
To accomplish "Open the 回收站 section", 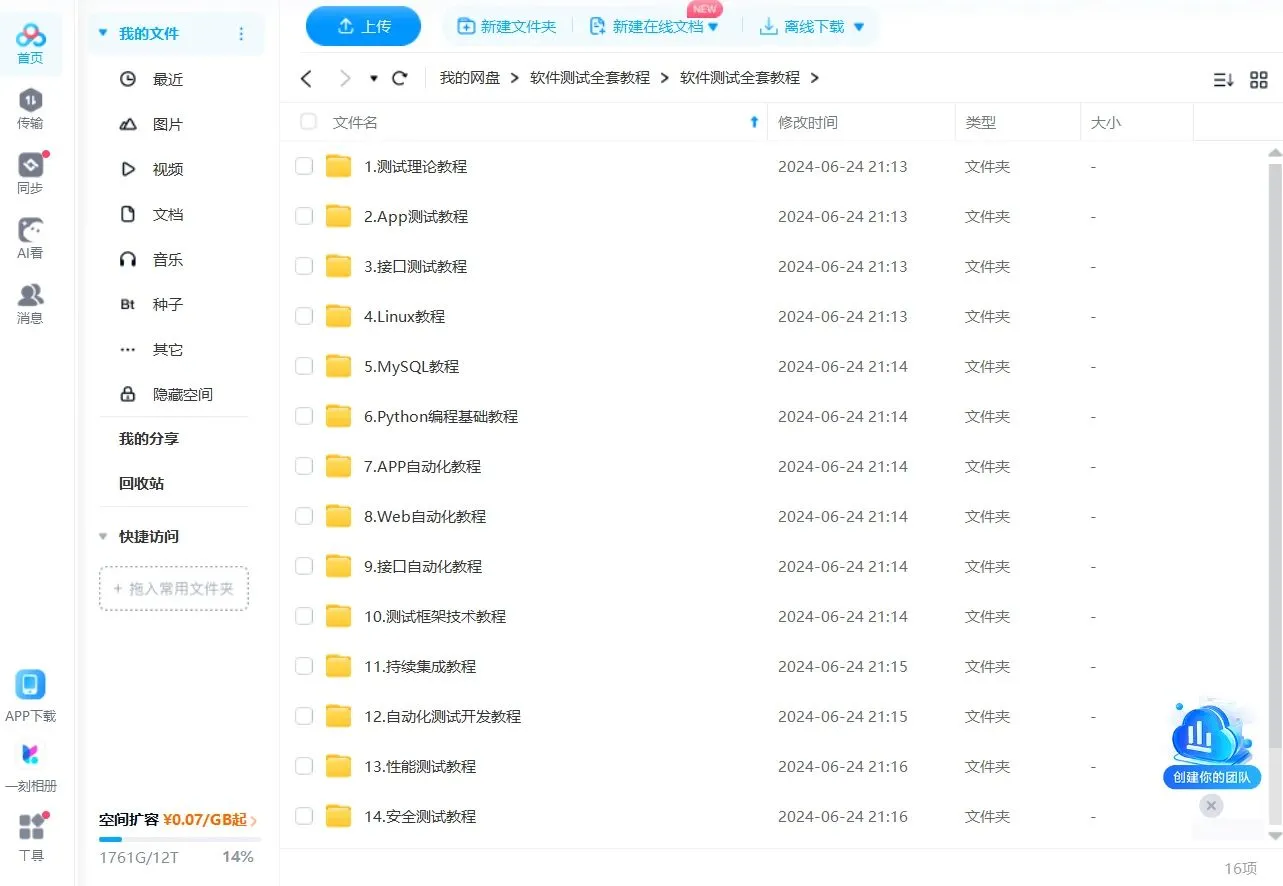I will [140, 483].
